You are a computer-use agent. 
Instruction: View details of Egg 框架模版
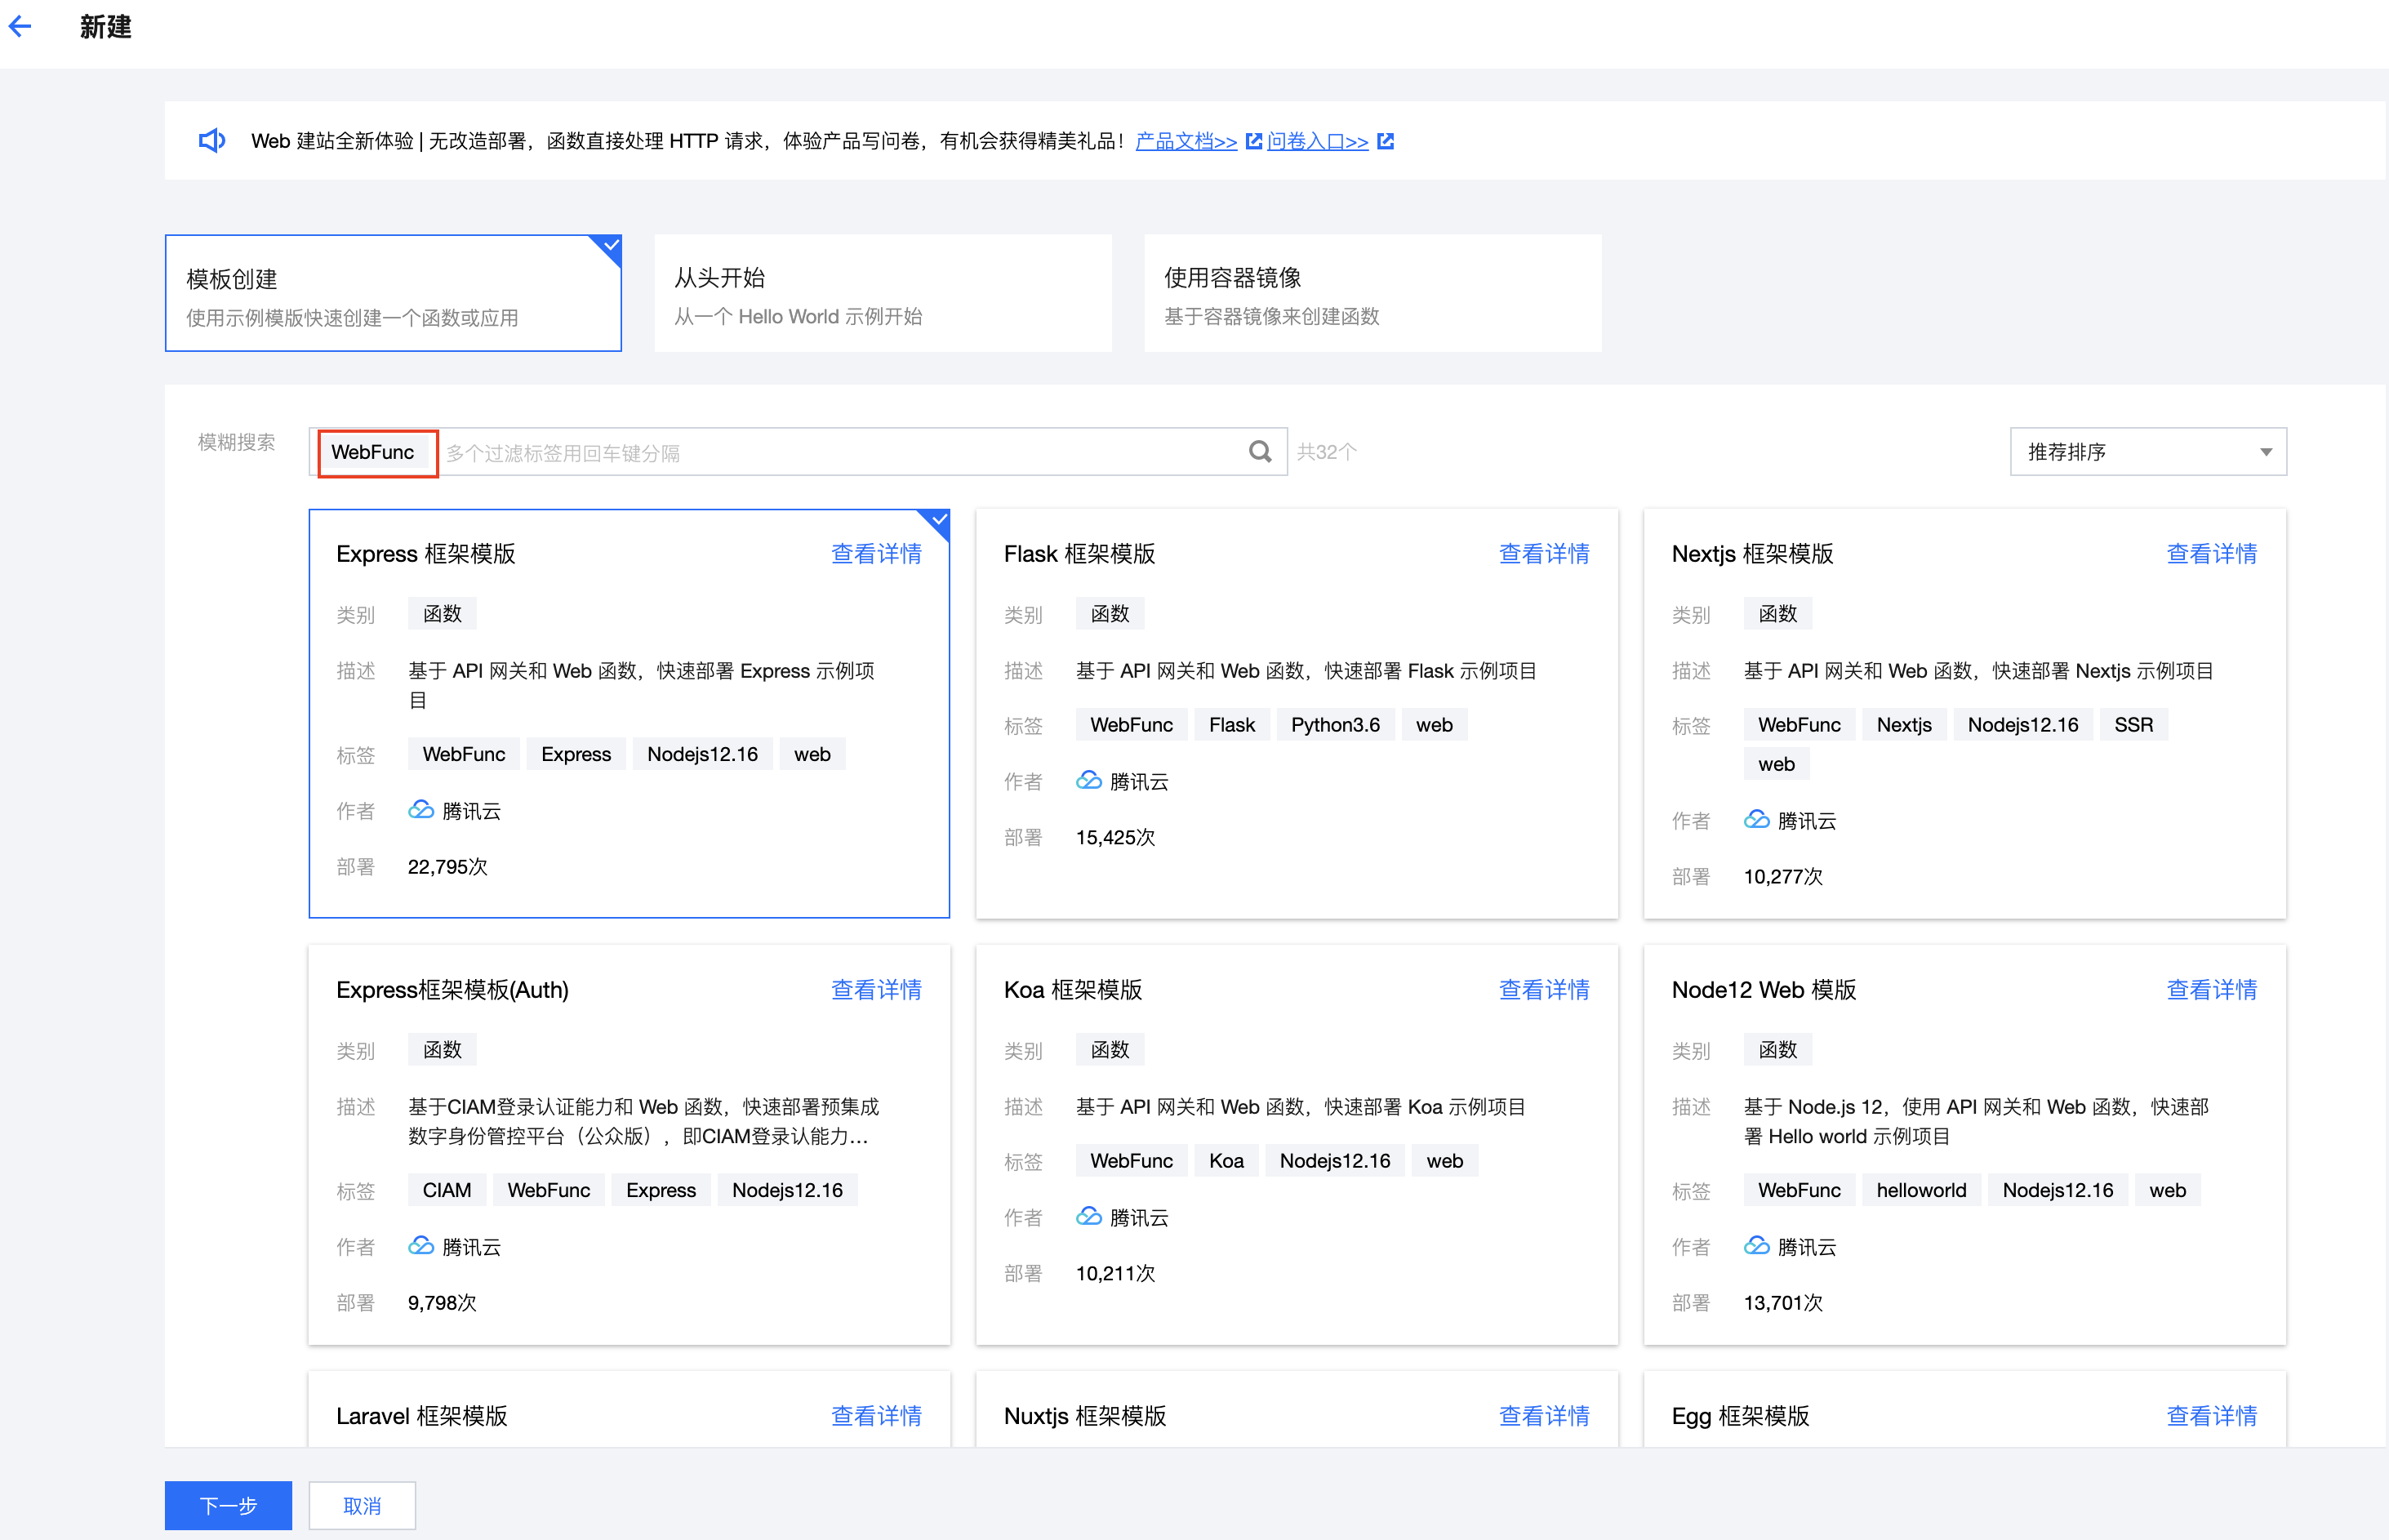2212,1416
